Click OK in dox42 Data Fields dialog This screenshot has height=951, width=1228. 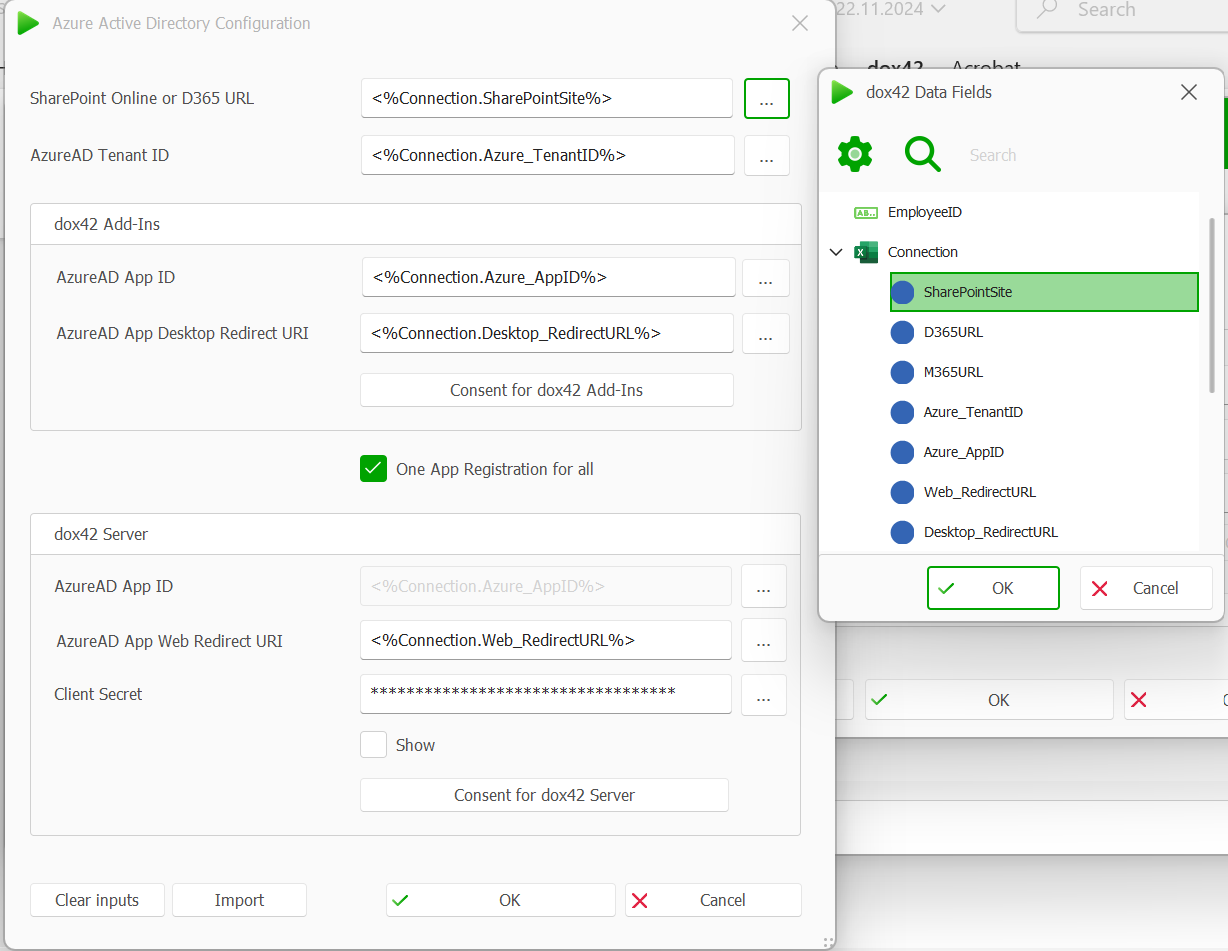pos(993,588)
